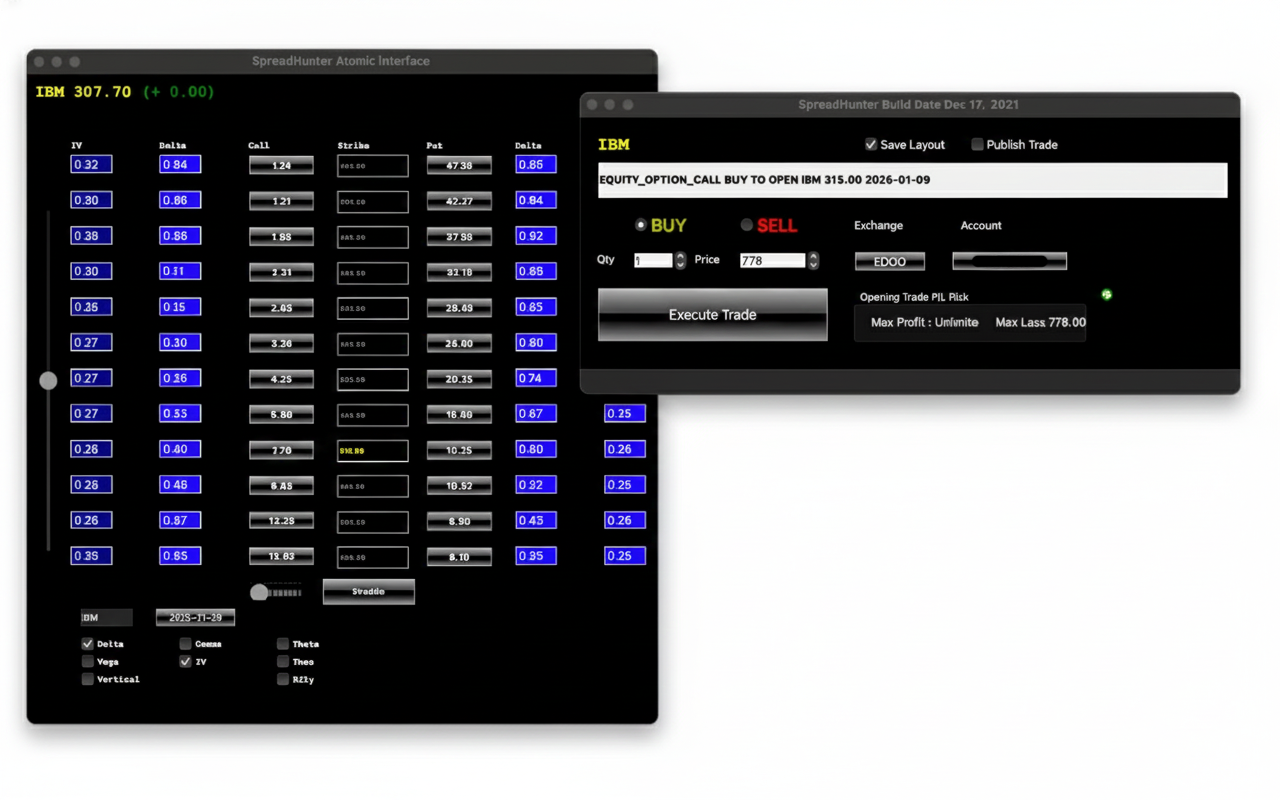Open the Account dropdown
1280x800 pixels.
pyautogui.click(x=1010, y=261)
